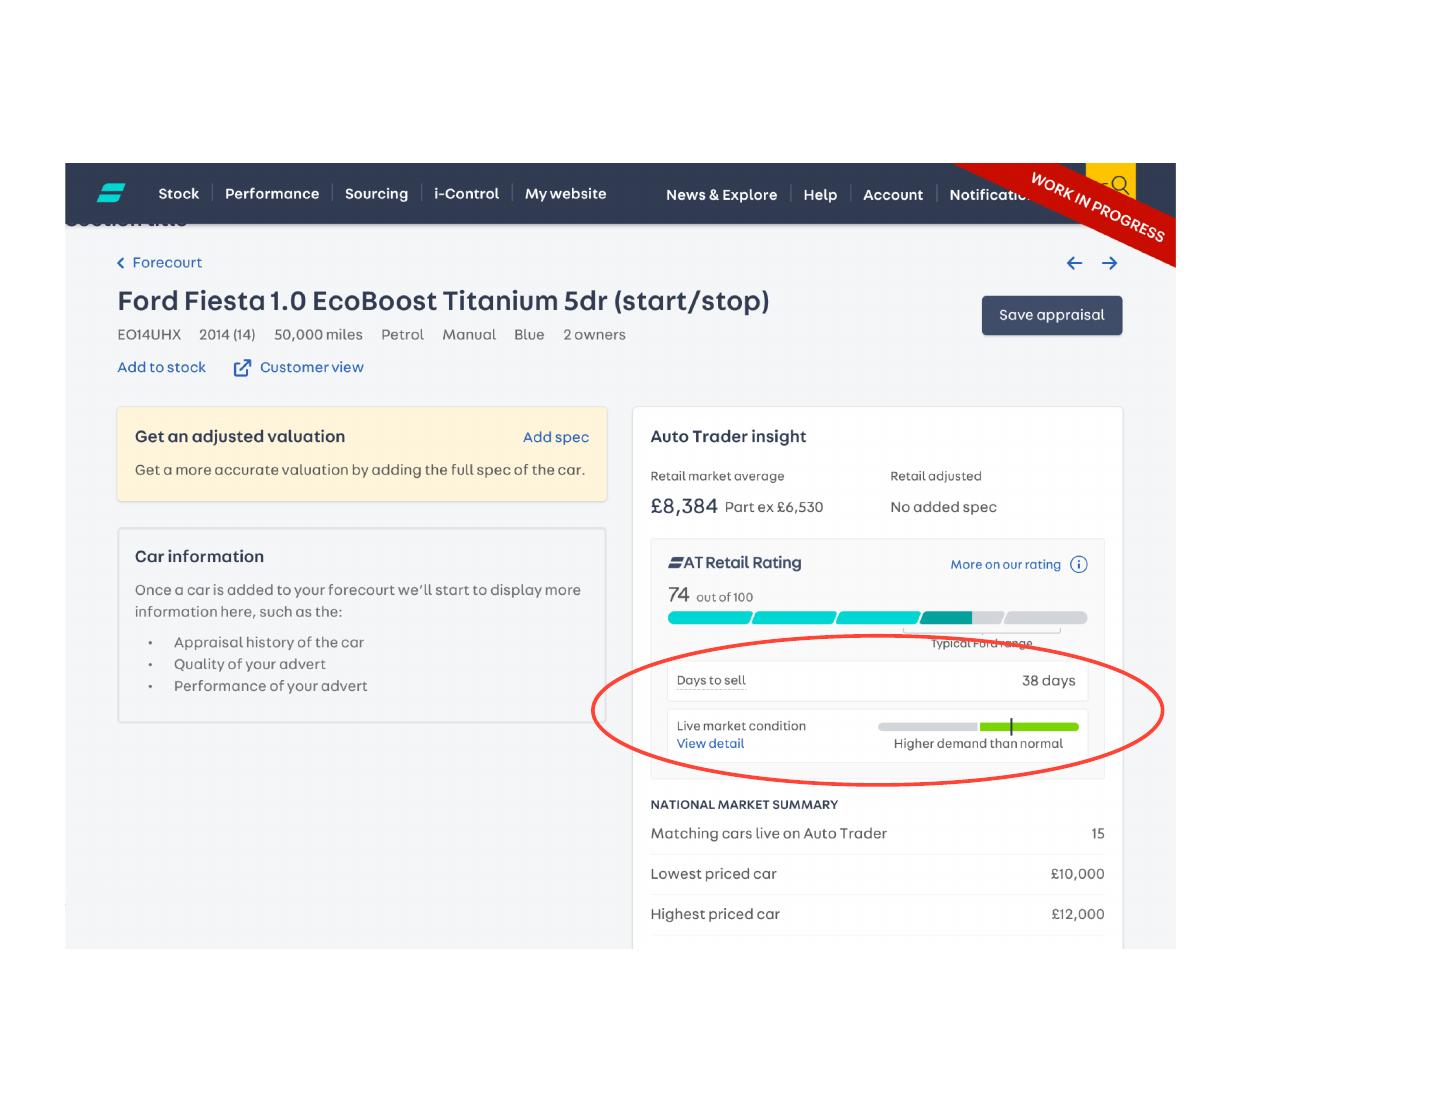This screenshot has width=1440, height=1113.
Task: Open the search icon in header
Action: (1118, 185)
